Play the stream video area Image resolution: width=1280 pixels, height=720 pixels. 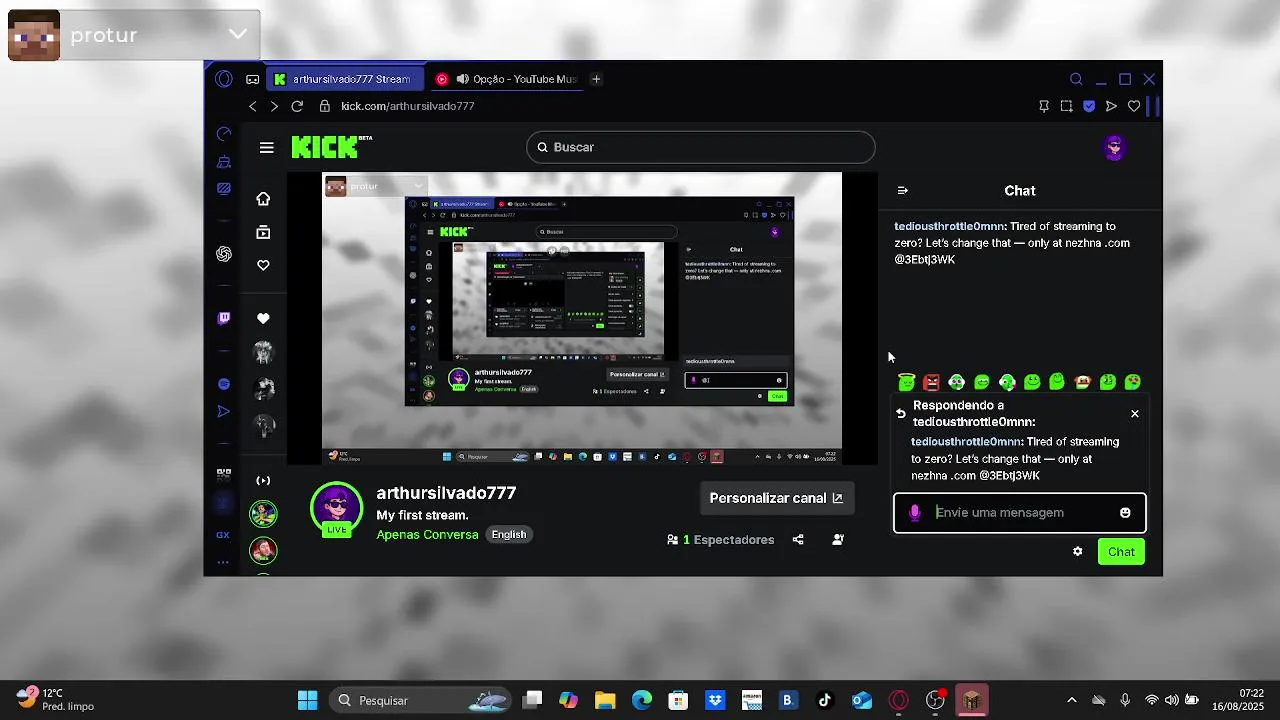[582, 318]
